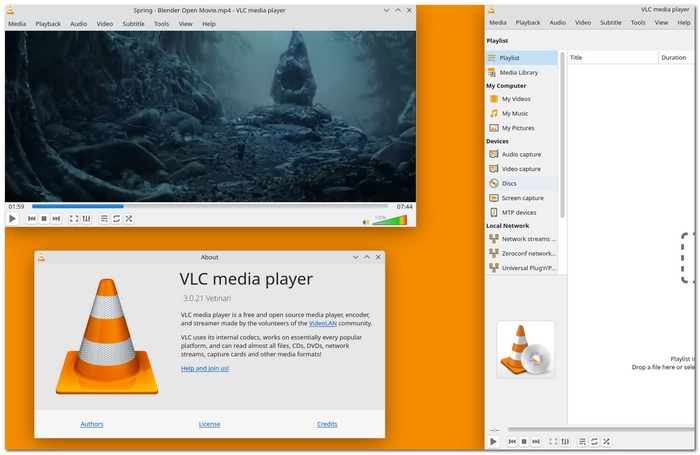
Task: Open extended settings in playlist window
Action: (565, 442)
